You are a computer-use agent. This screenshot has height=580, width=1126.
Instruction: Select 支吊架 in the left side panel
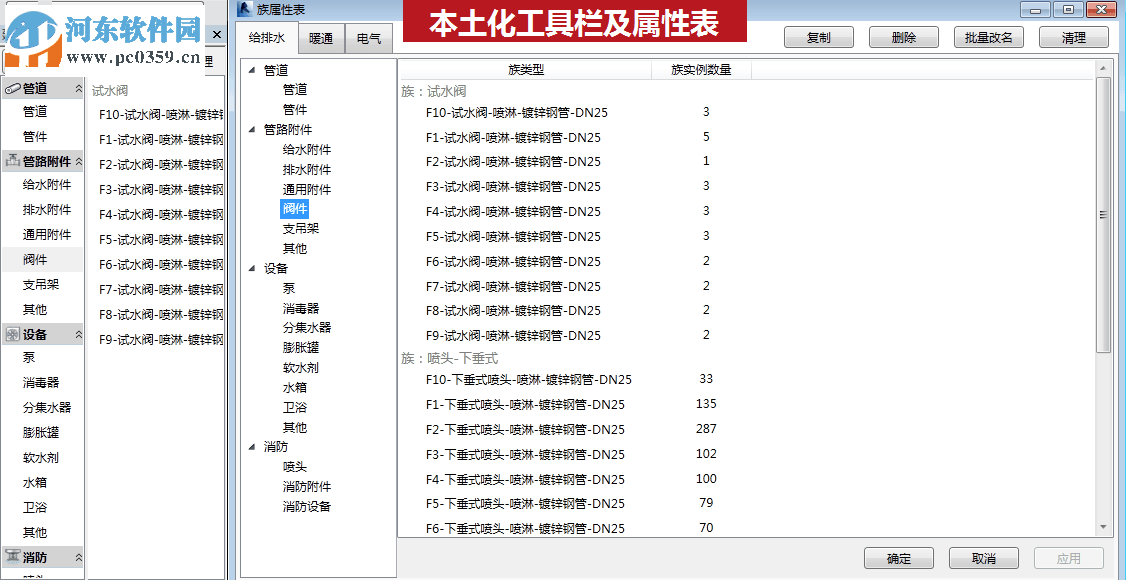[41, 284]
